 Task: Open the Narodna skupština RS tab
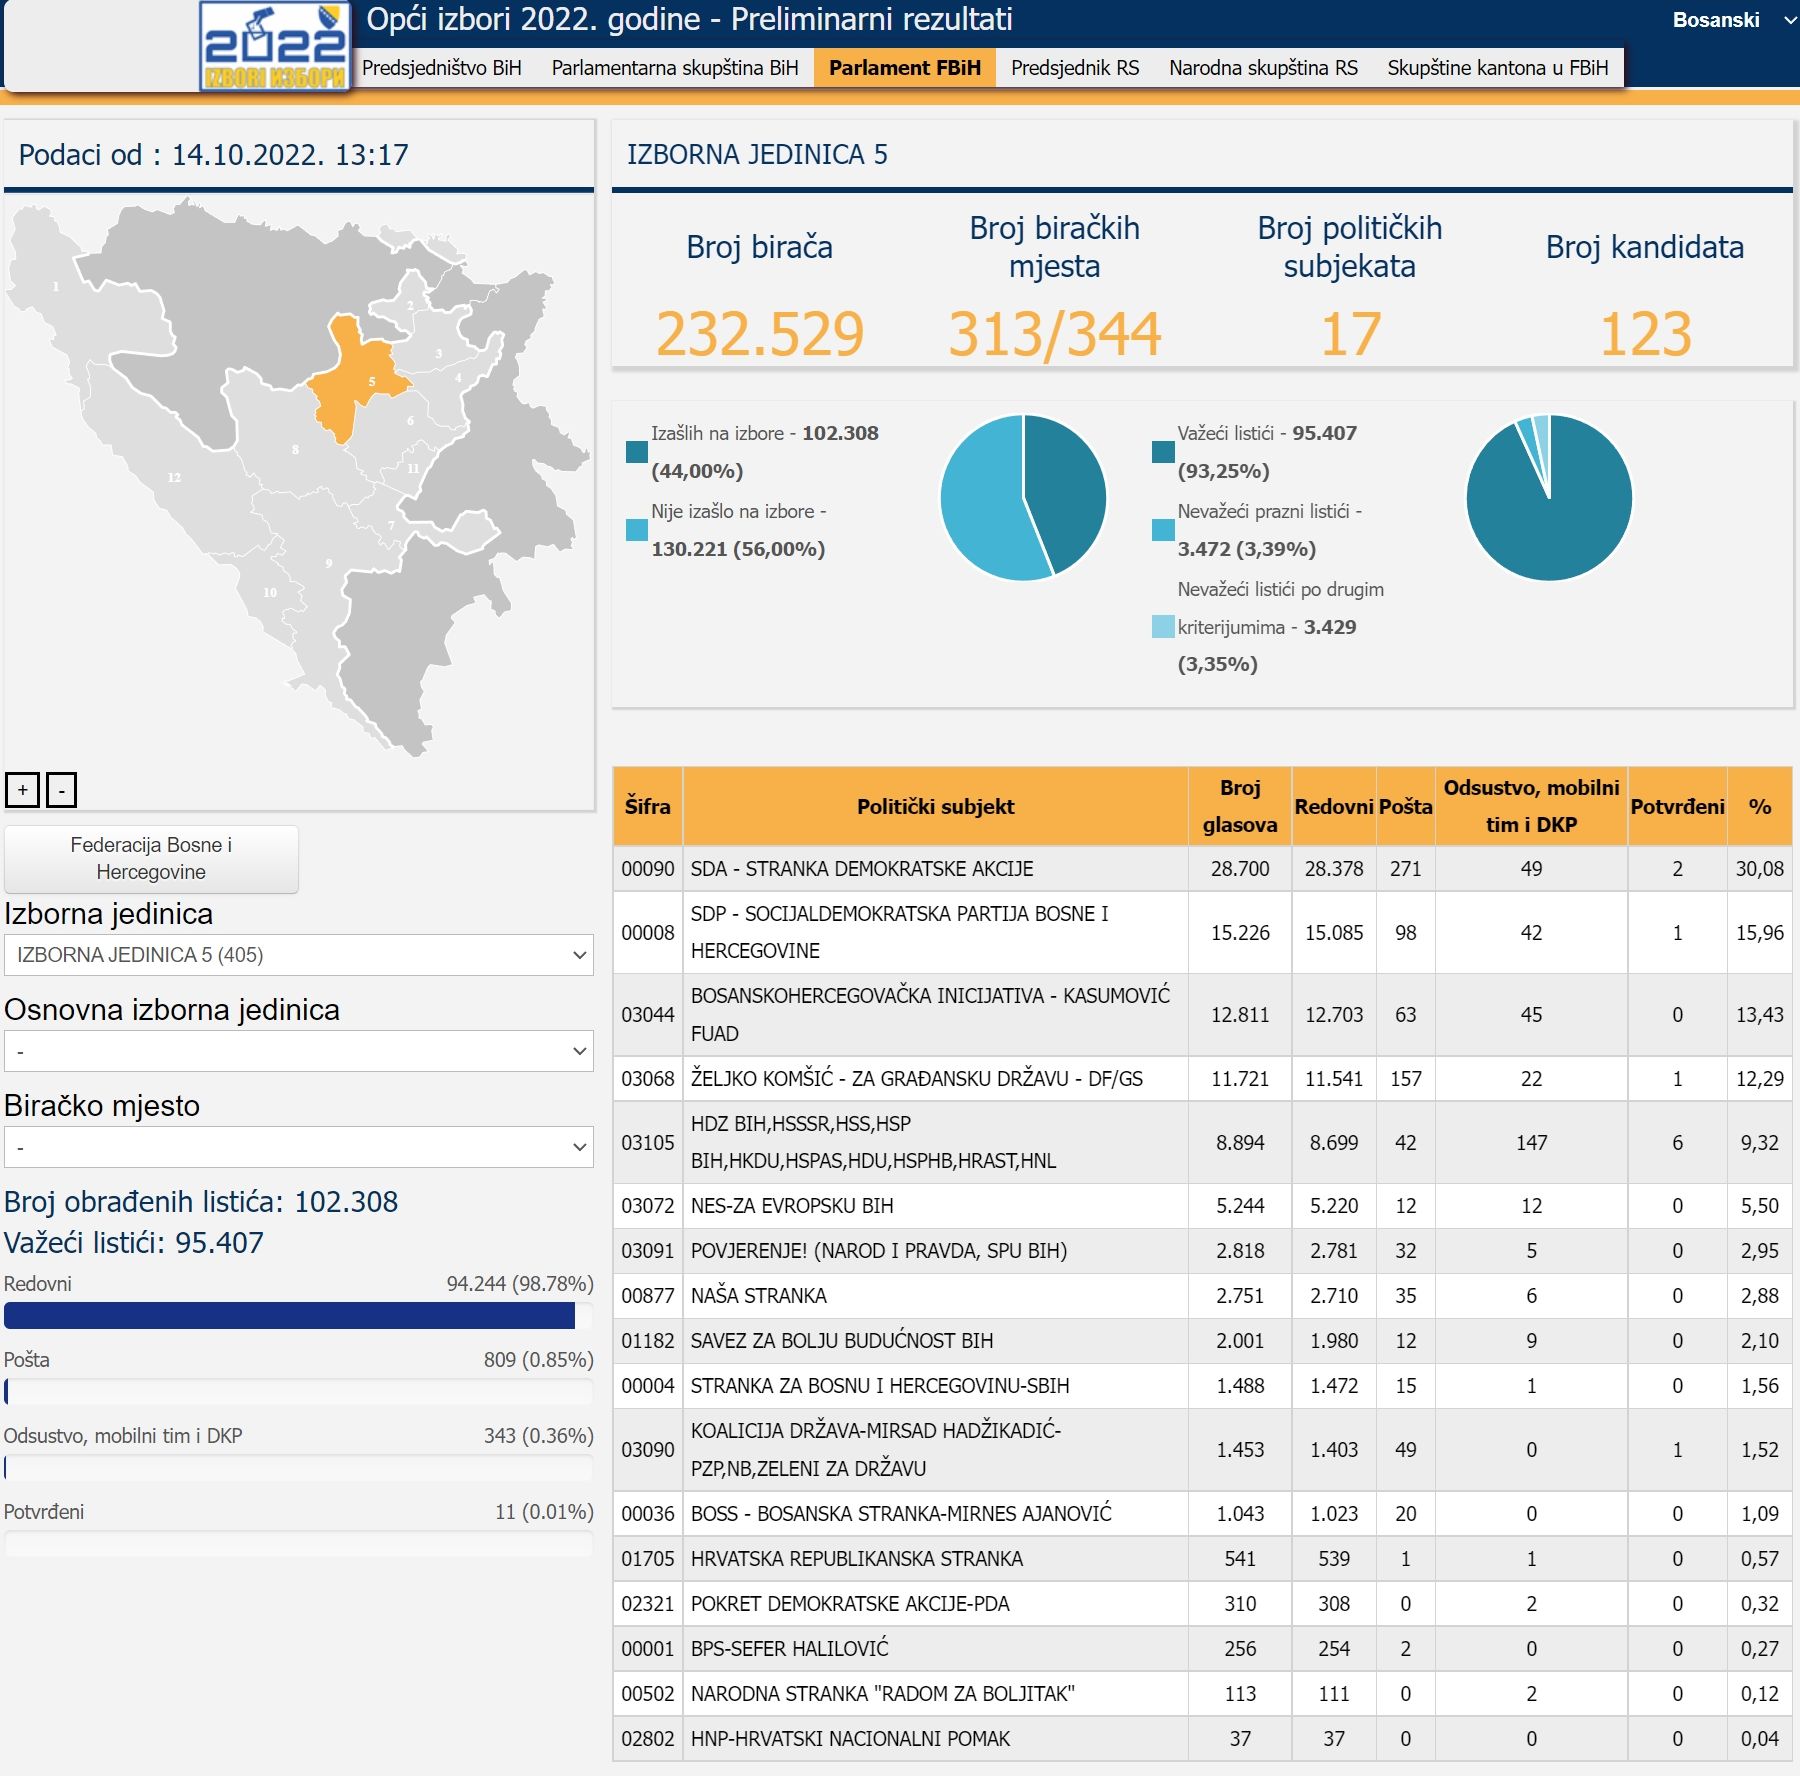coord(1263,68)
